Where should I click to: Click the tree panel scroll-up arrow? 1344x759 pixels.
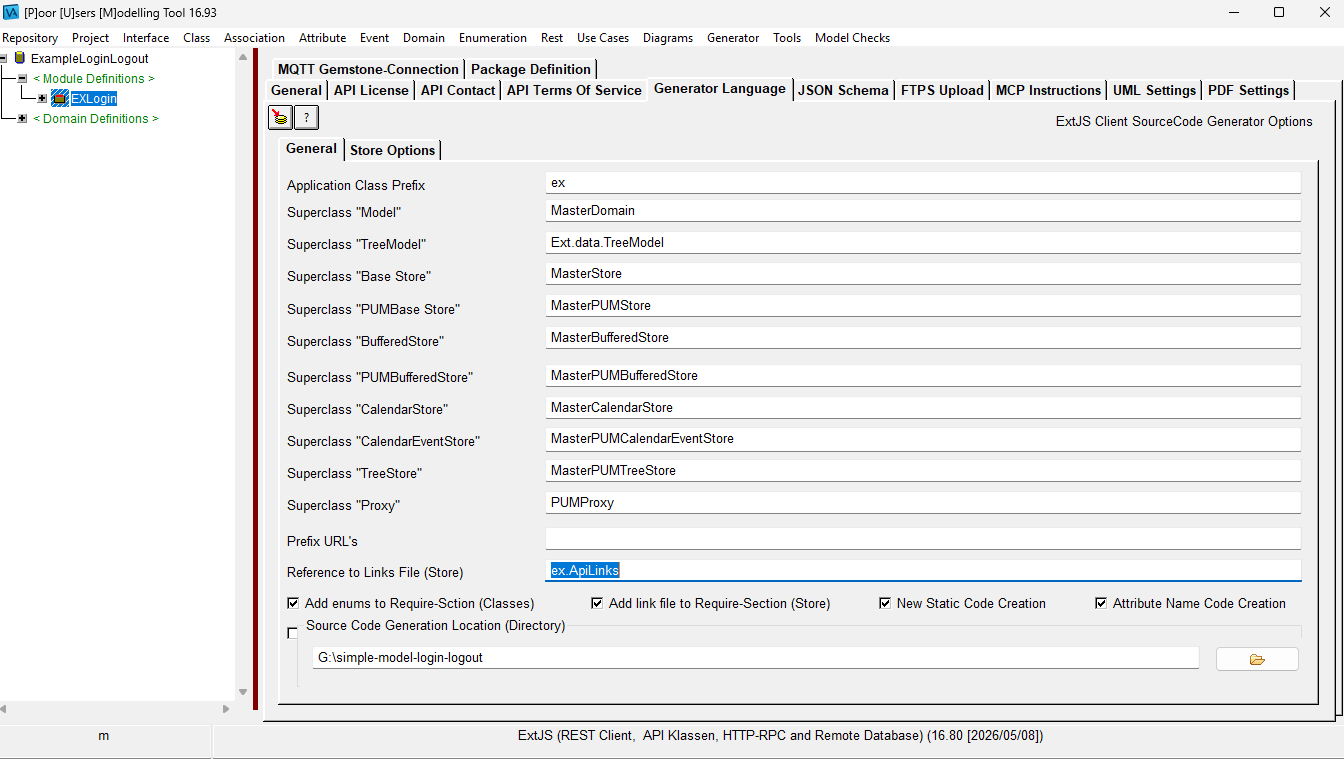242,57
